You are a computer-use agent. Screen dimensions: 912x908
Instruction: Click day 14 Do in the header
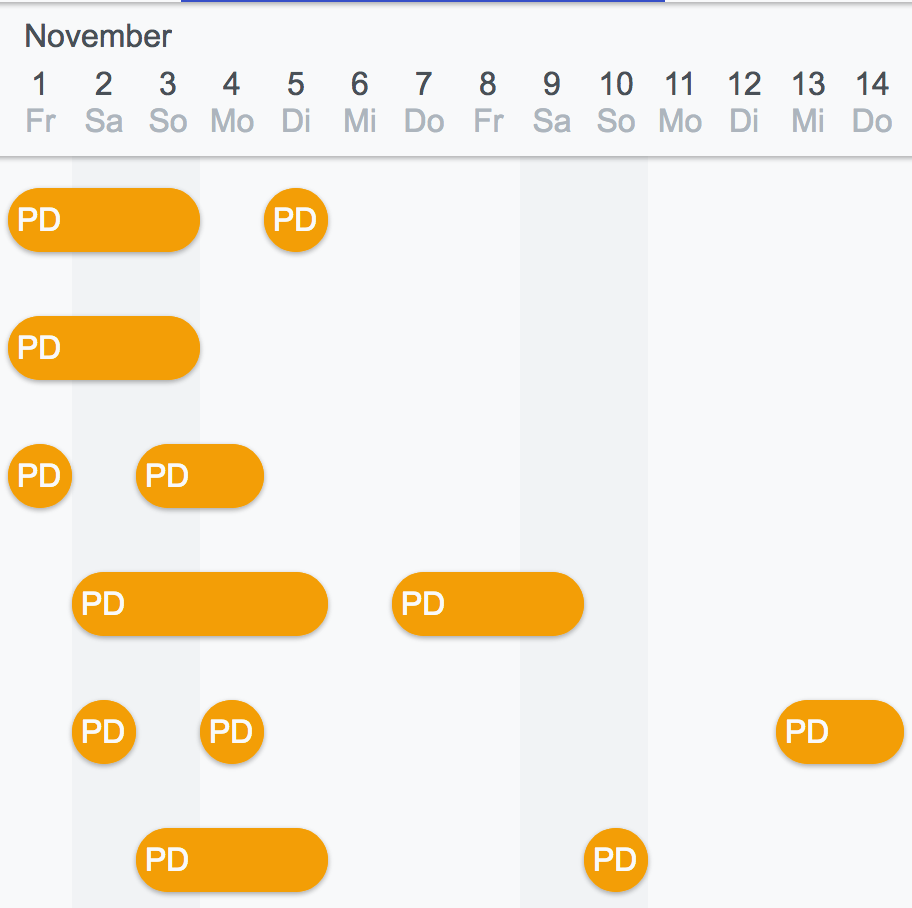[x=872, y=102]
